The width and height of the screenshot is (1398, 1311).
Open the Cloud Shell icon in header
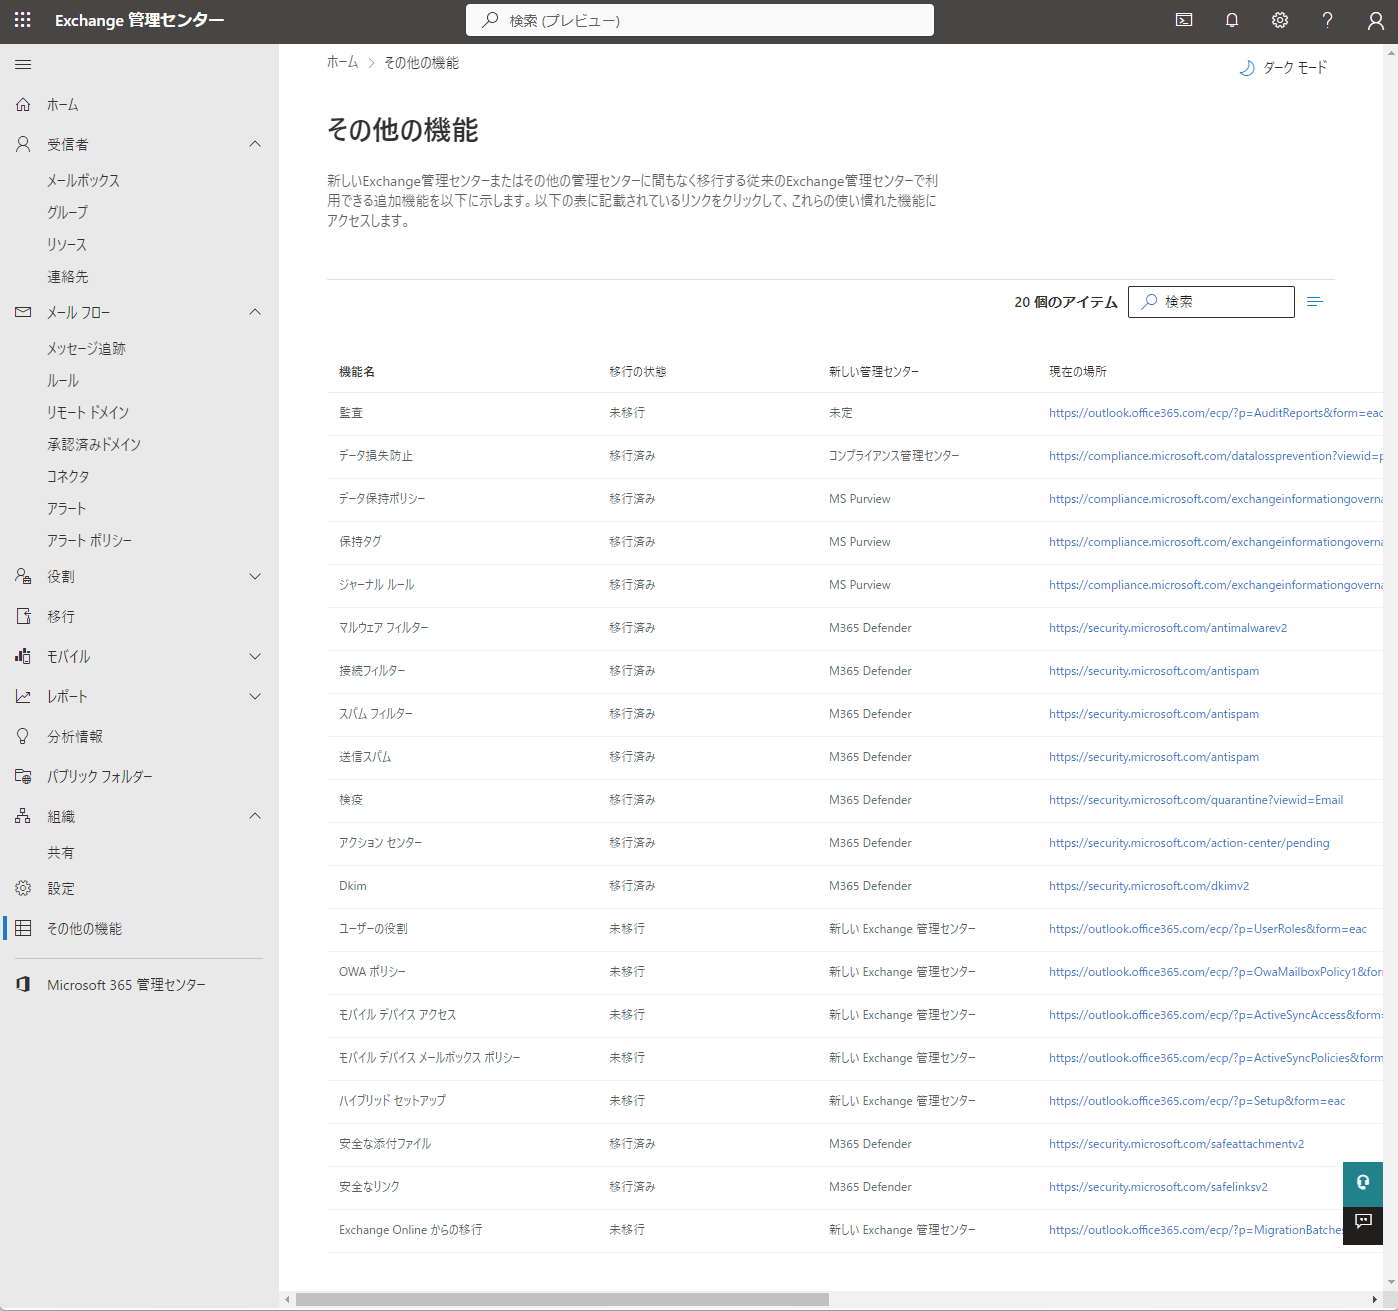1184,20
